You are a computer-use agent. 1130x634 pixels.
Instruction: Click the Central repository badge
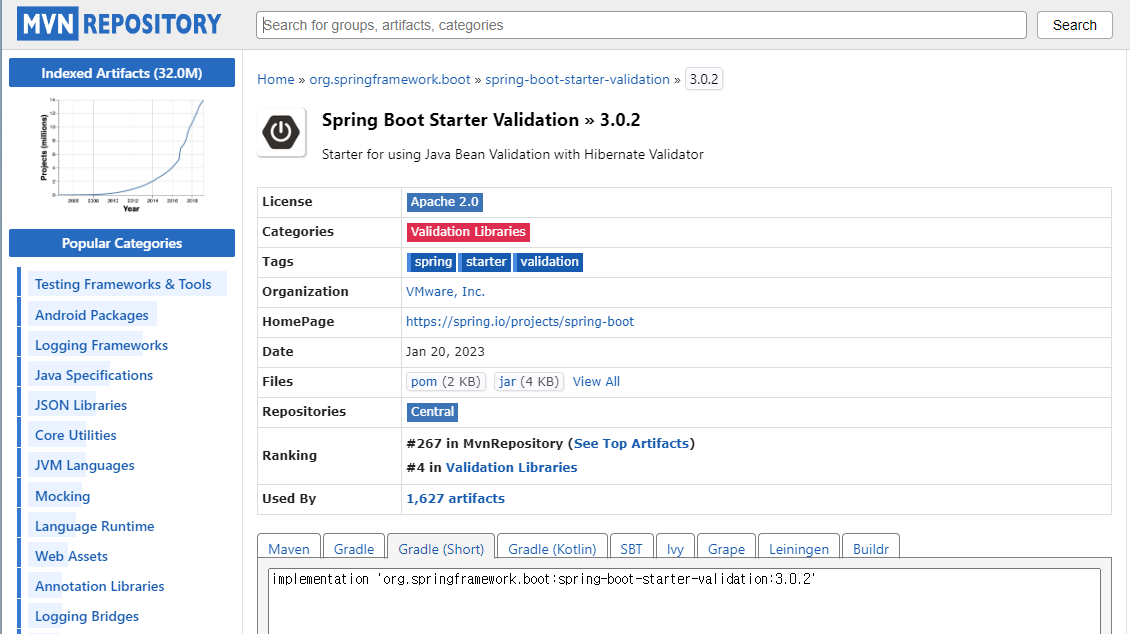click(432, 412)
